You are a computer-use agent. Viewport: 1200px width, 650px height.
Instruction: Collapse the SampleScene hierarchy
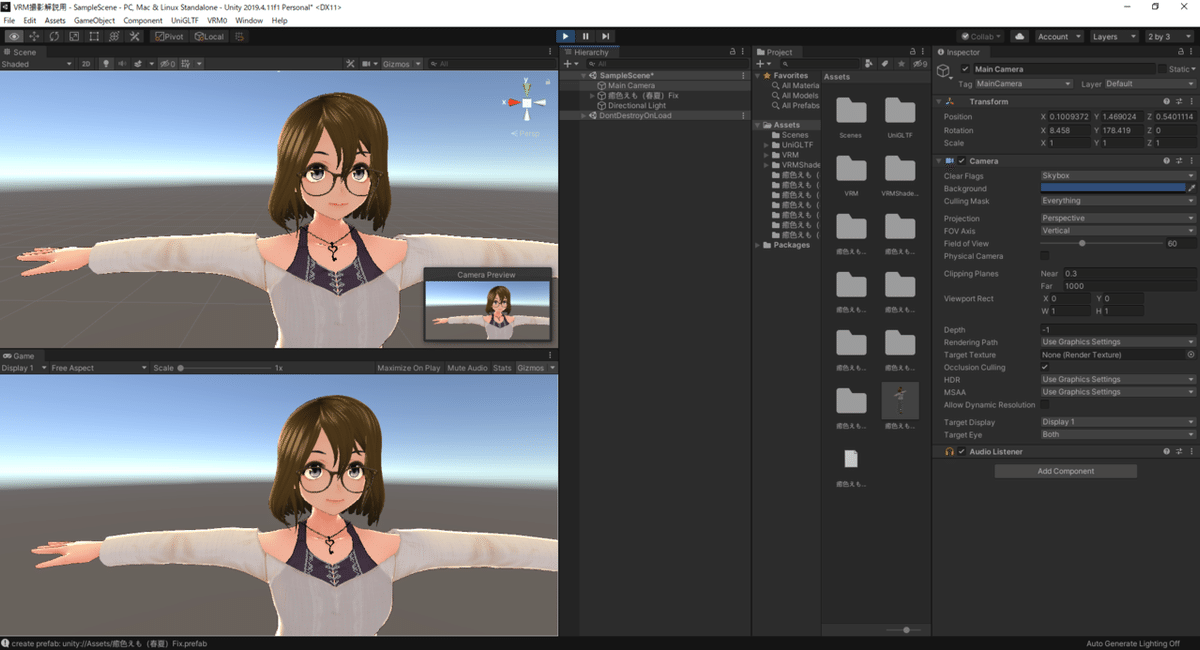(584, 75)
